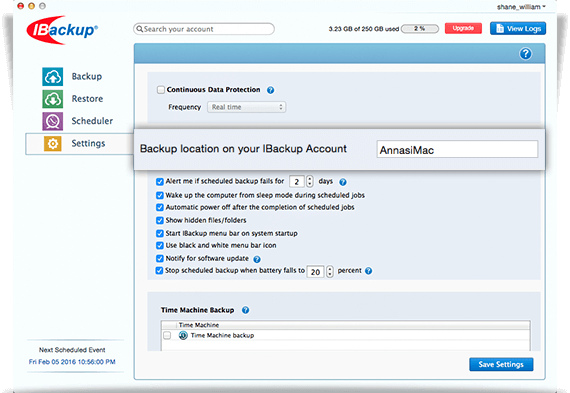Show help for battery percent setting
The image size is (570, 393).
(368, 271)
